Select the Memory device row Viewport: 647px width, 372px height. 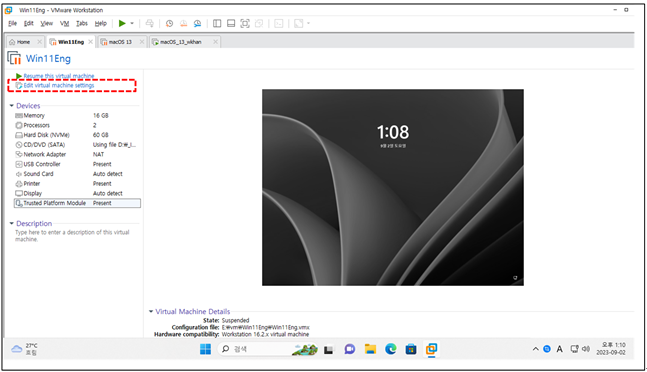(x=77, y=115)
